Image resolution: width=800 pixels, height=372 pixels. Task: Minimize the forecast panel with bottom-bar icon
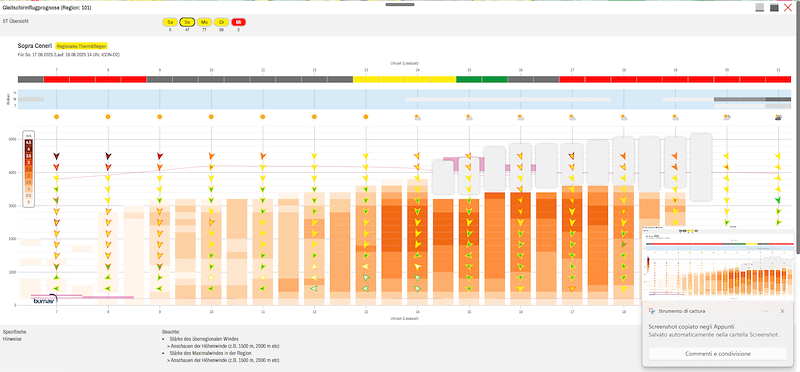click(x=760, y=8)
